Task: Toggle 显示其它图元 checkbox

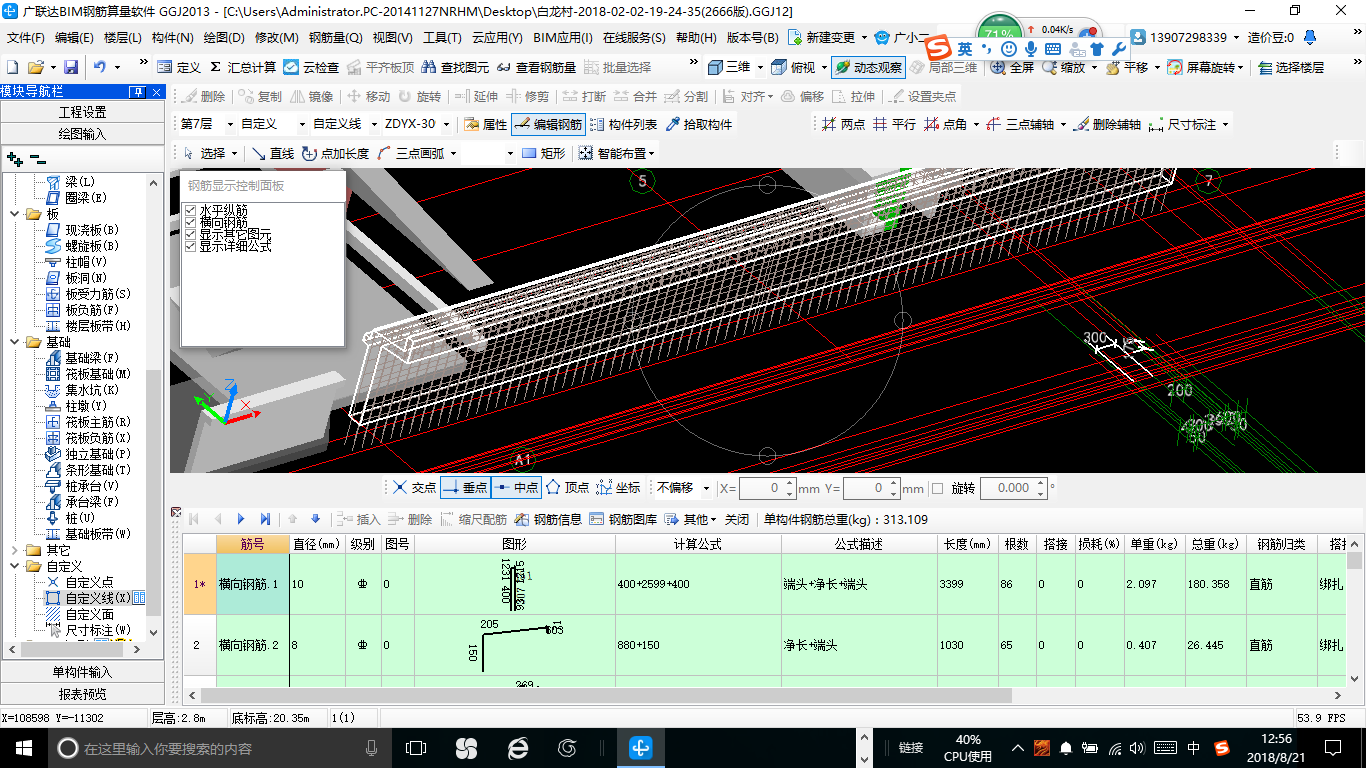Action: [x=190, y=234]
